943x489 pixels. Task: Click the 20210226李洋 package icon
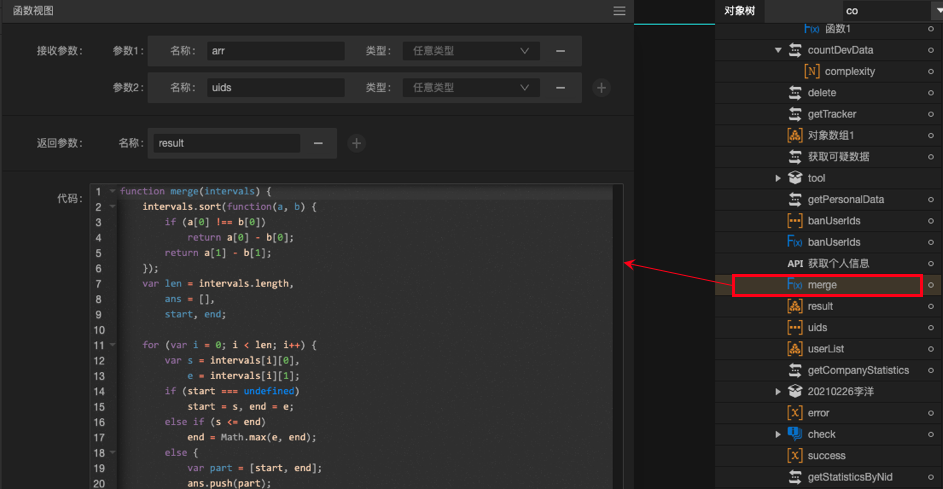coord(795,392)
